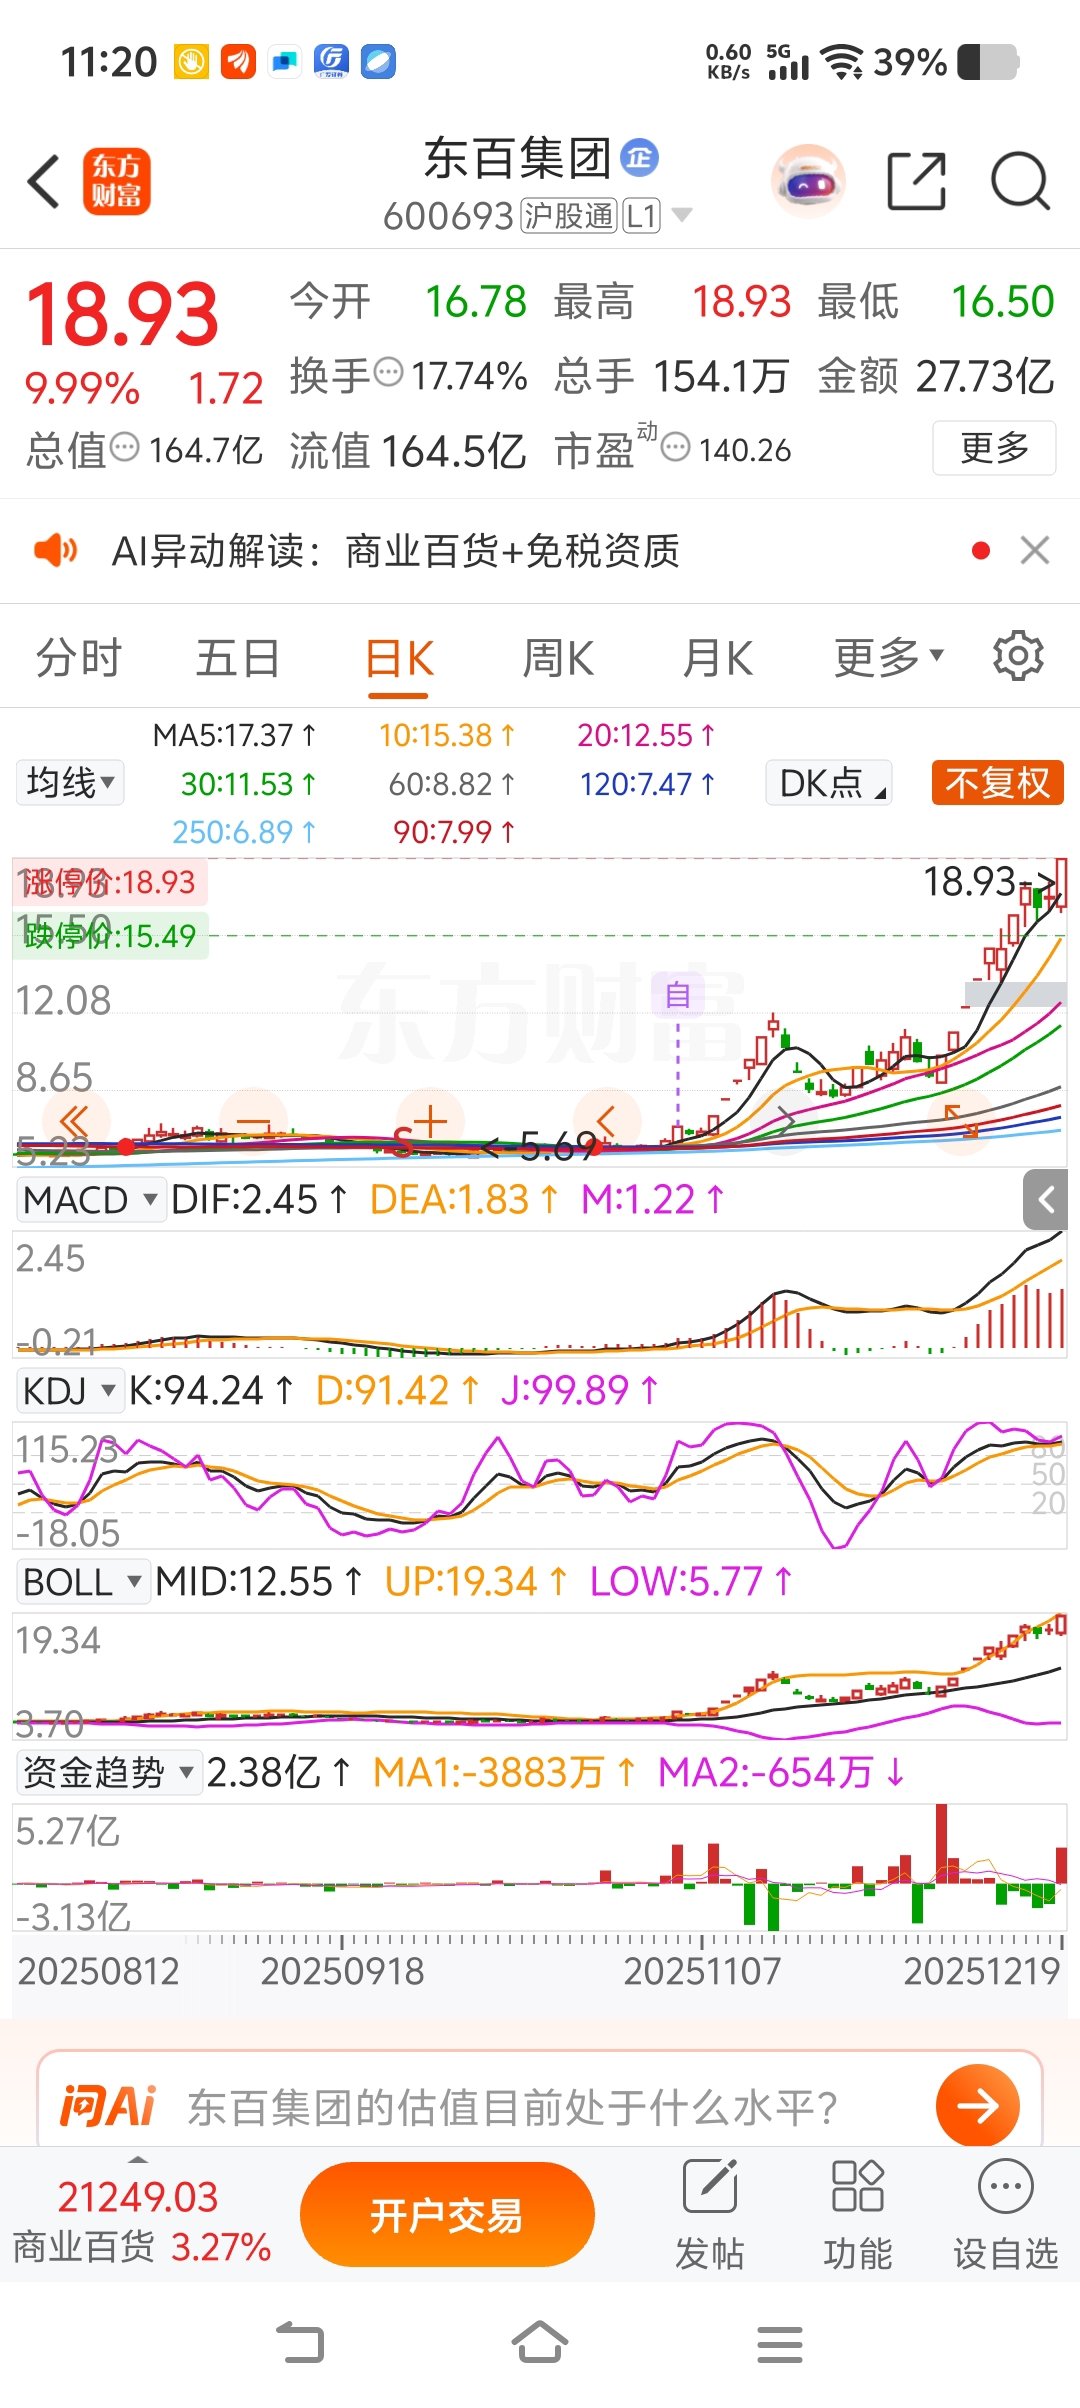1080x2408 pixels.
Task: Open the 东方财富 logo icon
Action: [x=117, y=182]
